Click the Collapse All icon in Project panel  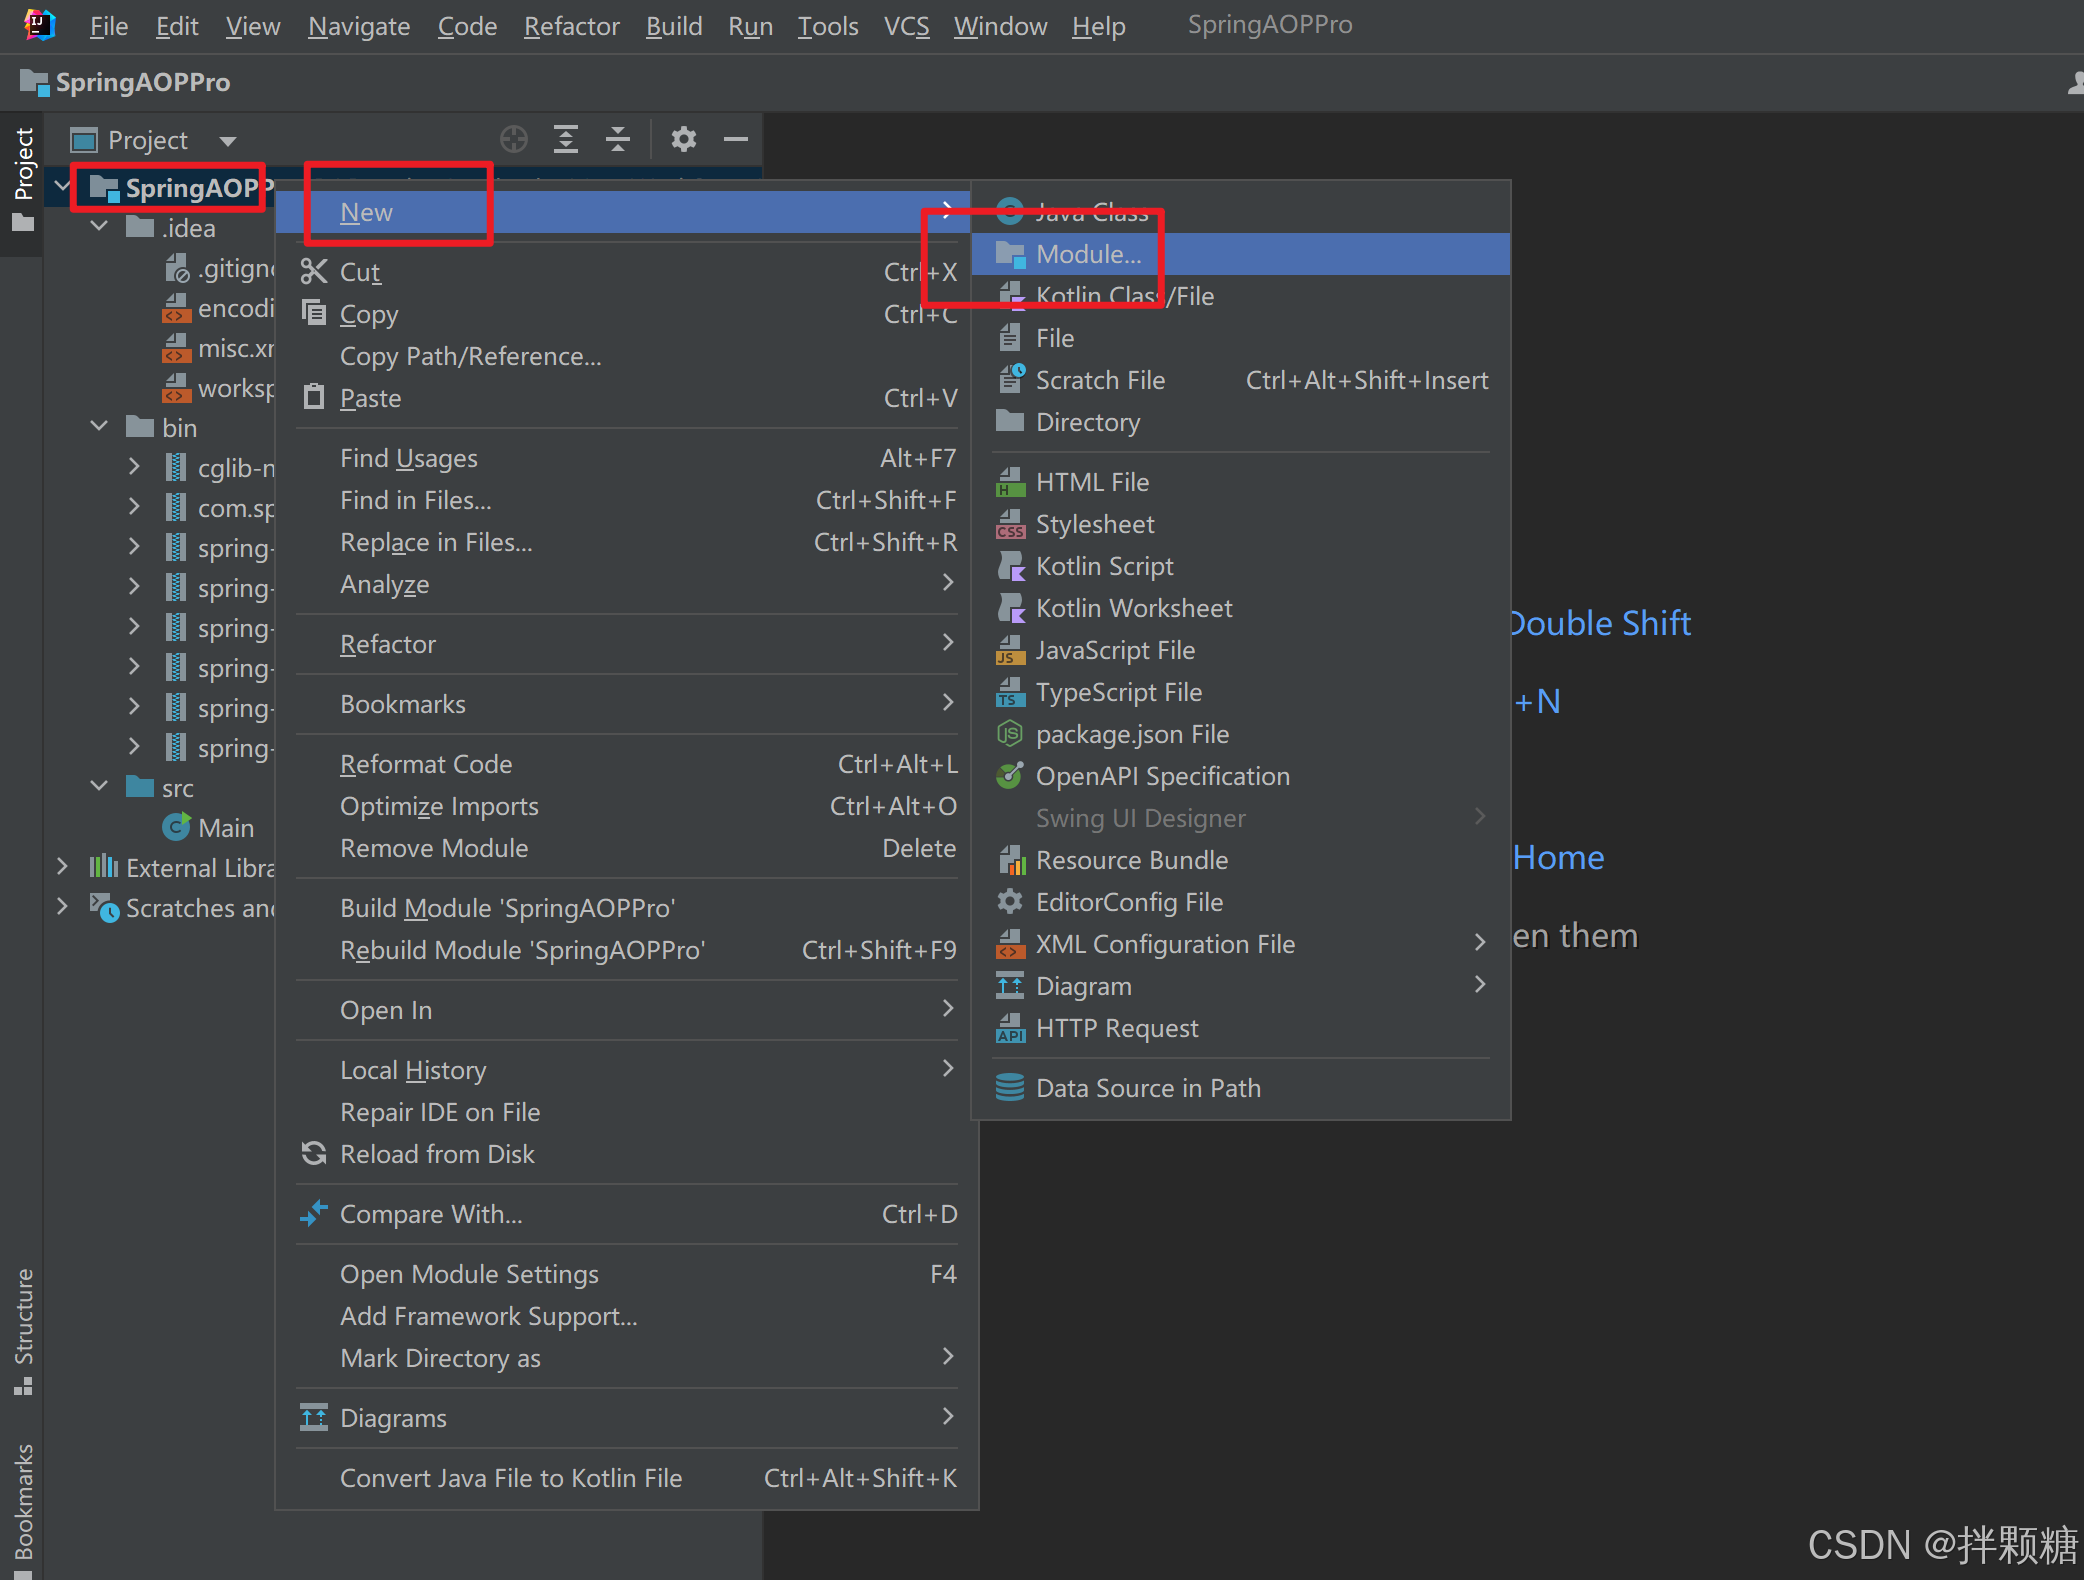click(618, 139)
